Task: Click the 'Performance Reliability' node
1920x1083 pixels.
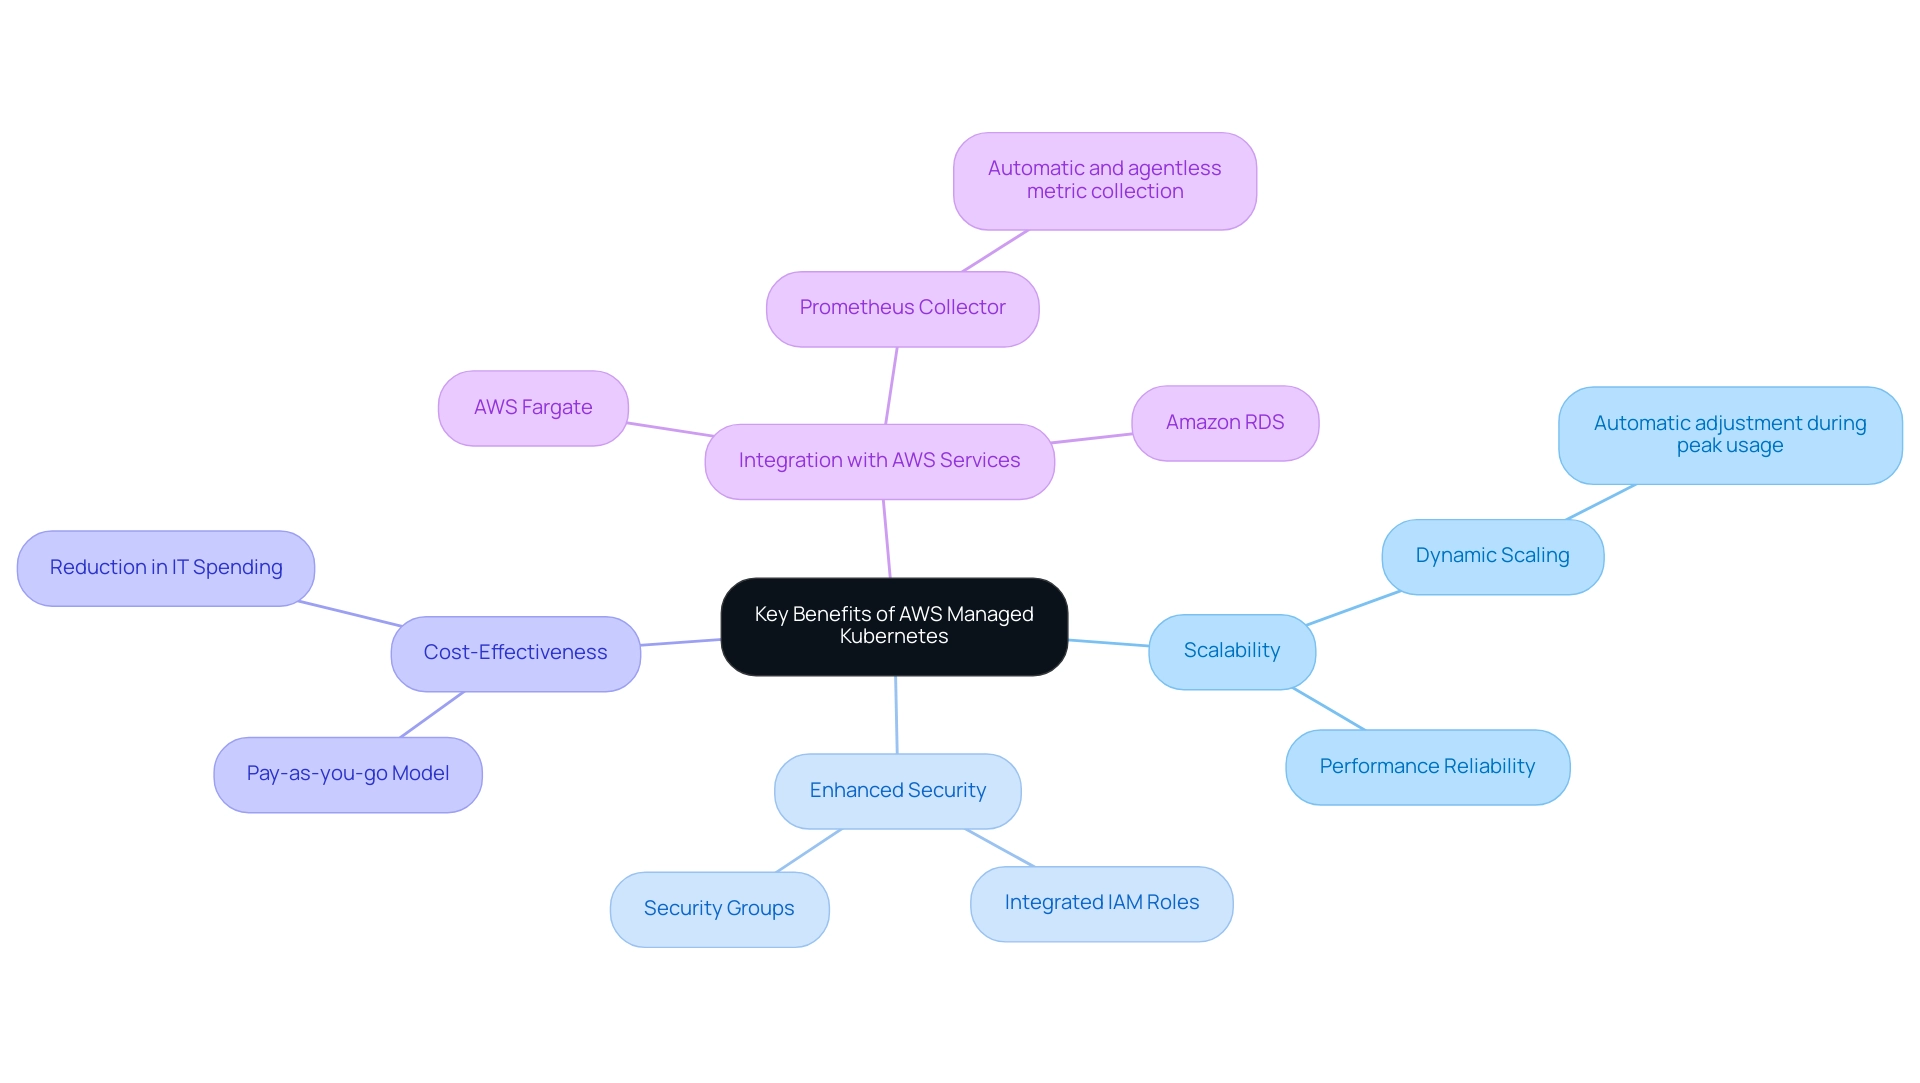Action: point(1428,765)
